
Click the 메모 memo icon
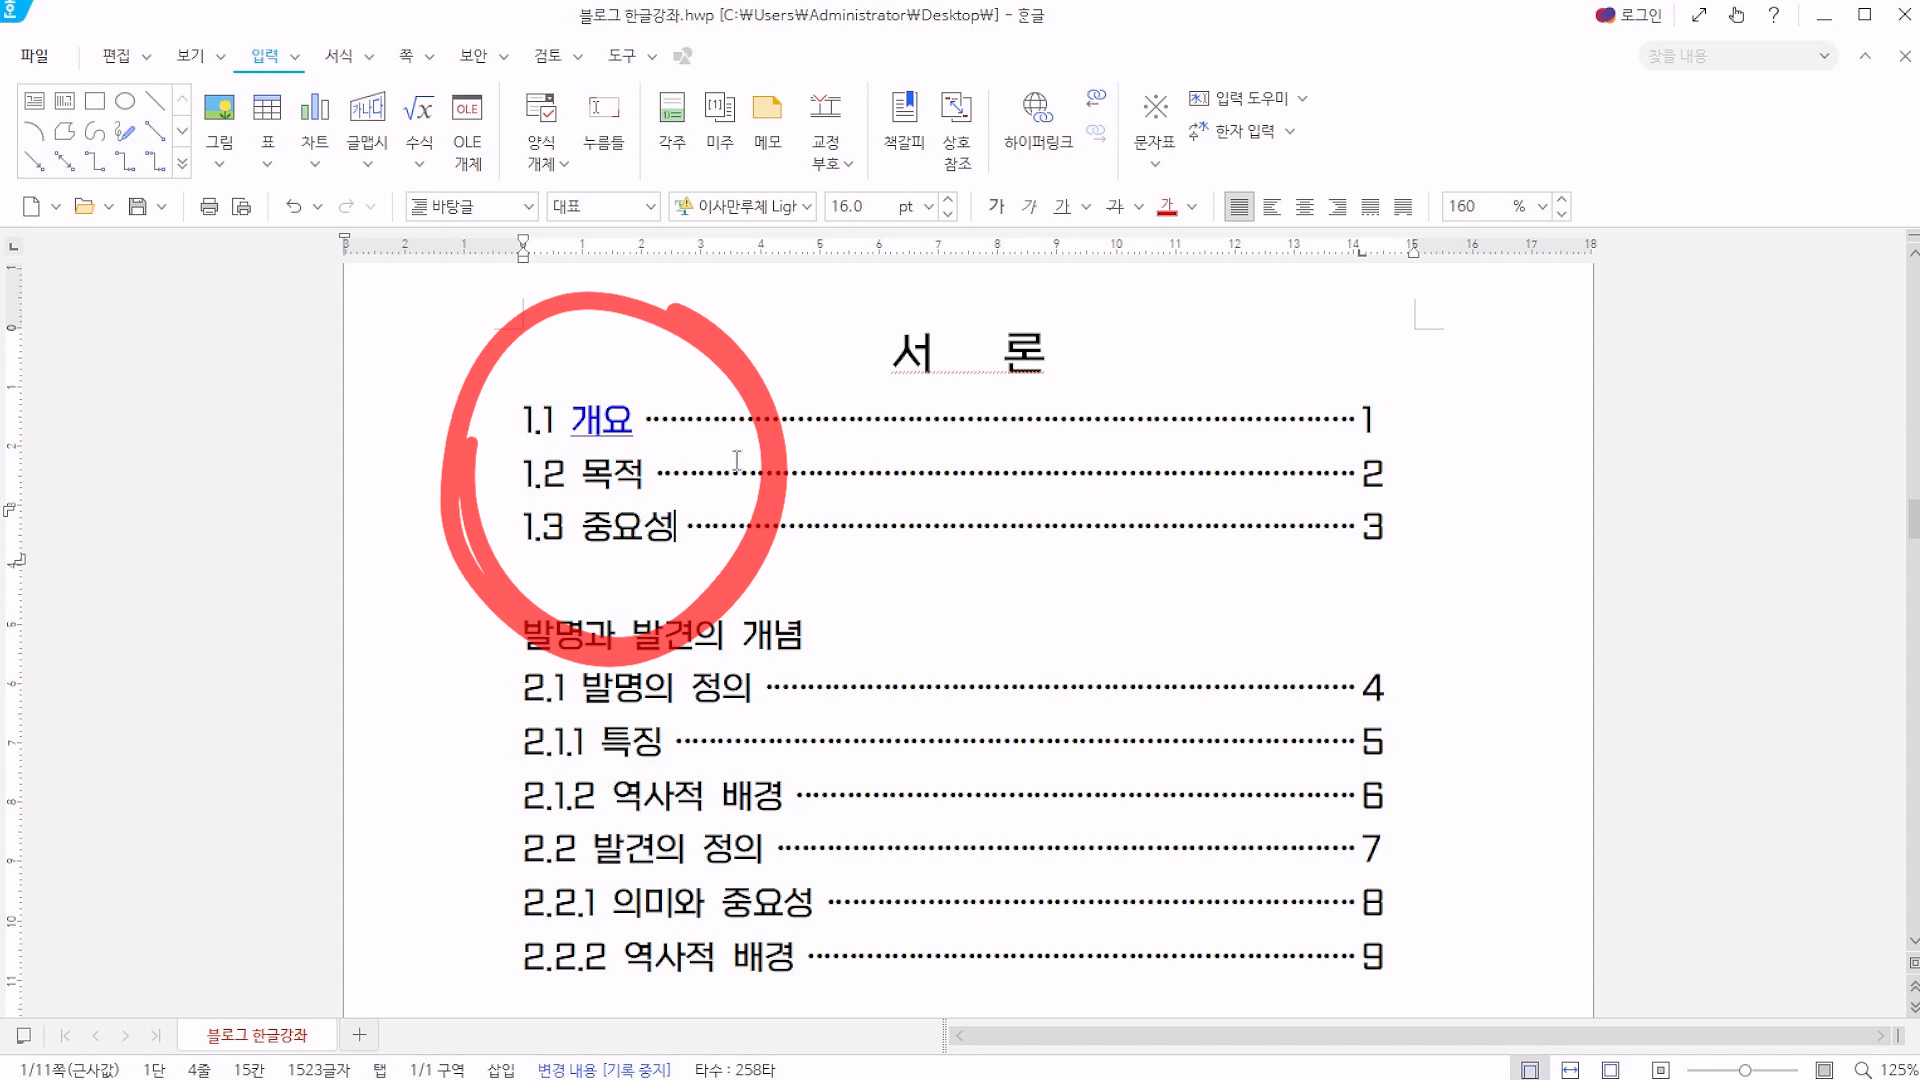coord(767,108)
